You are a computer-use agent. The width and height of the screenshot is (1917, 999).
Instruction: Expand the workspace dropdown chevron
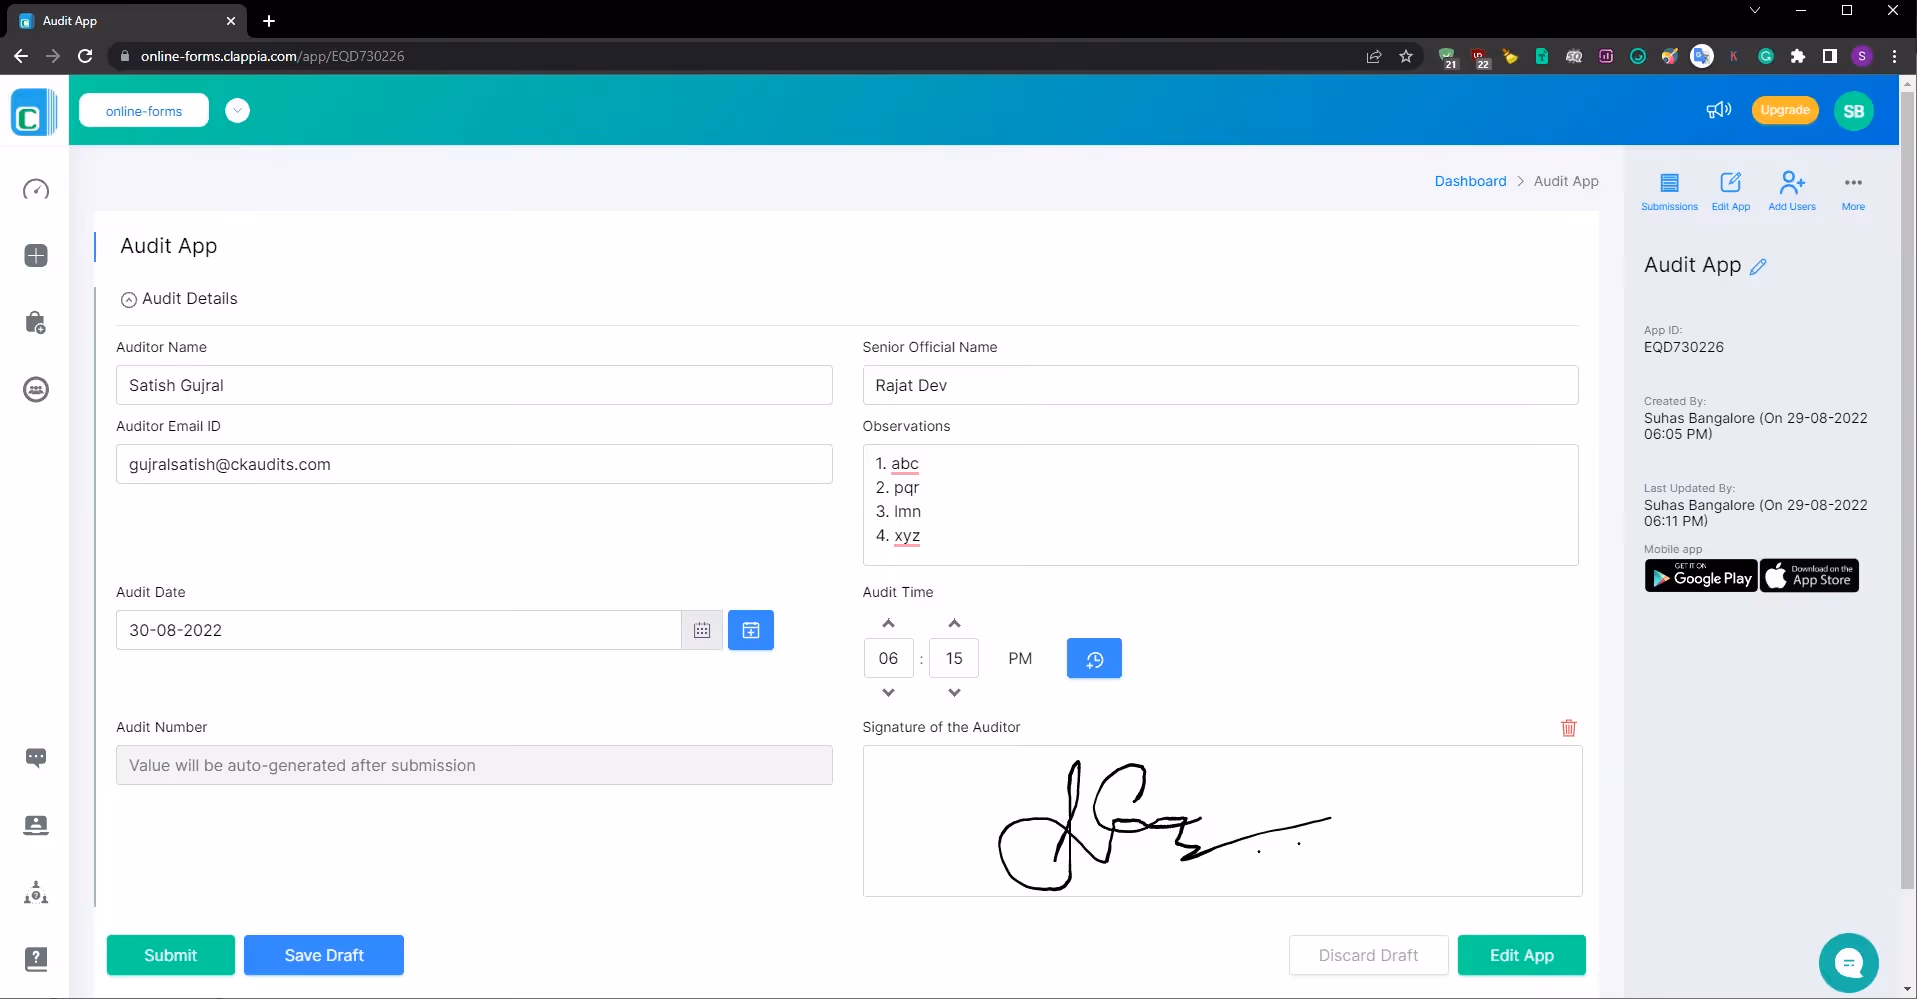[237, 110]
